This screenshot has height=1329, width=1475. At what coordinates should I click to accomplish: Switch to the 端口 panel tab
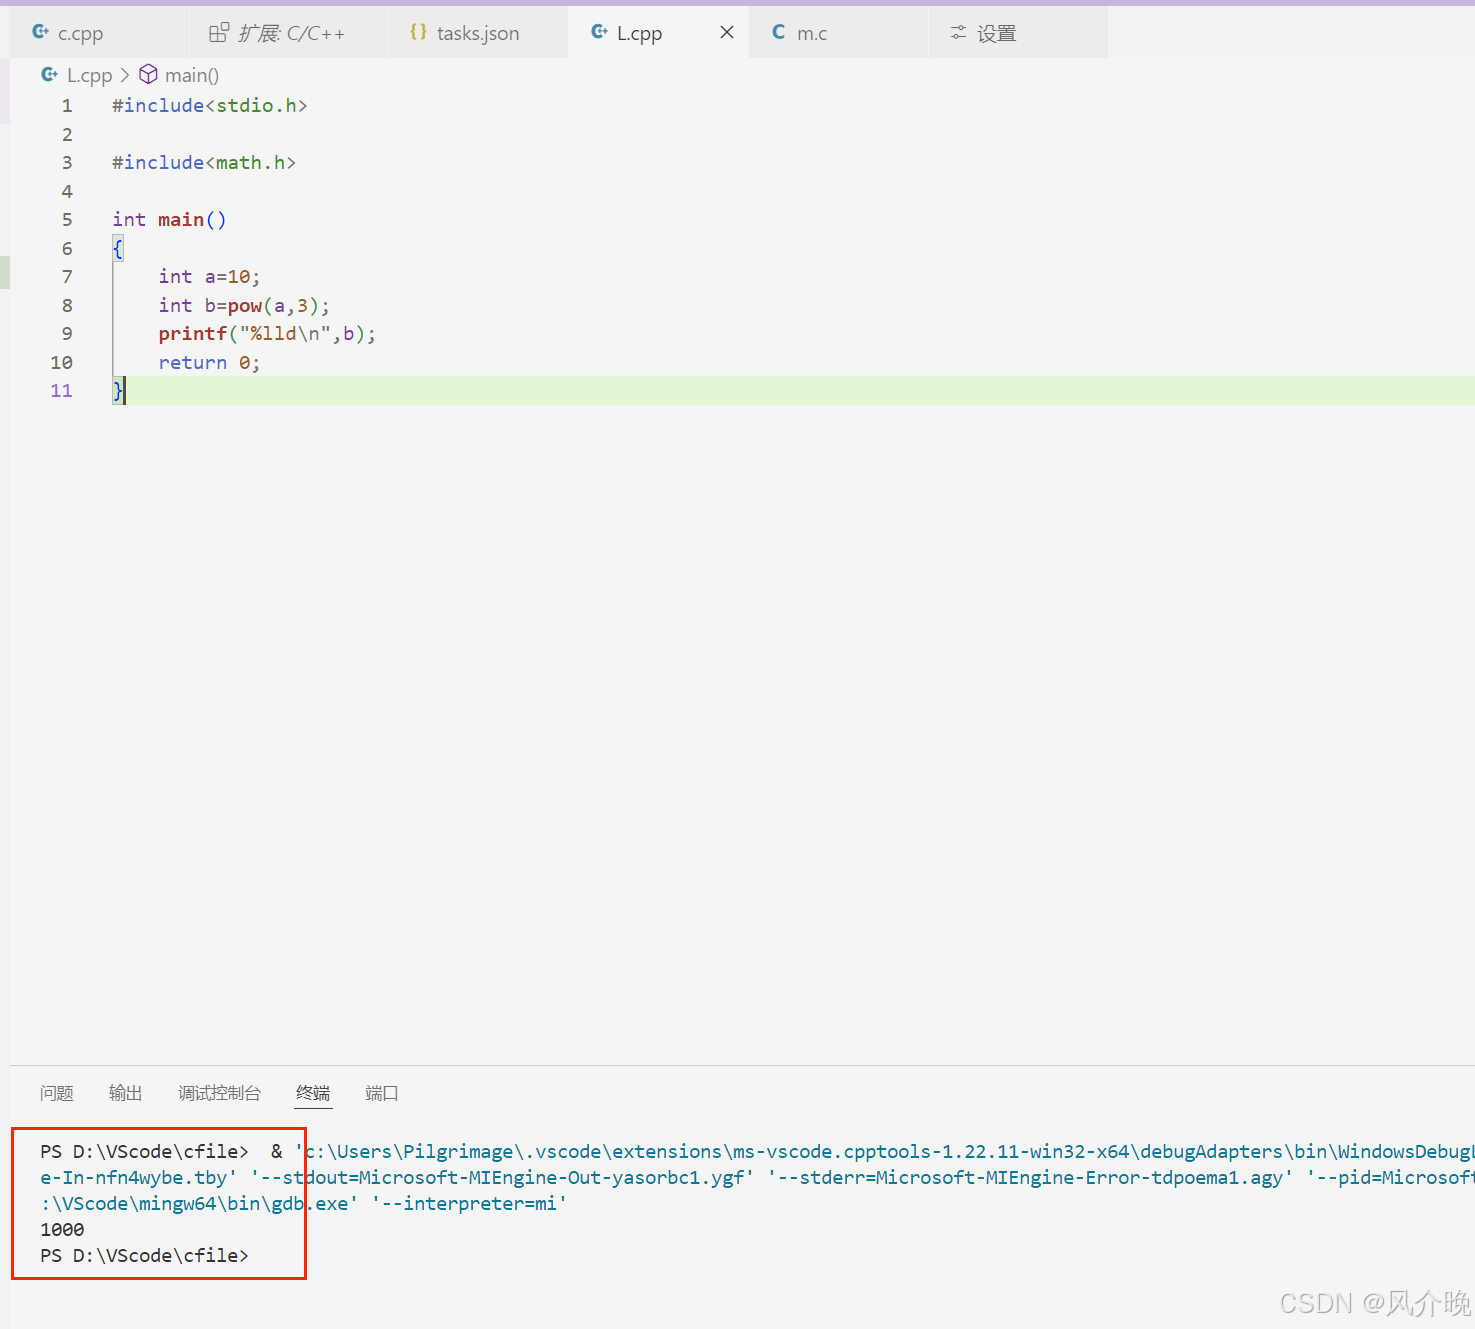[380, 1093]
